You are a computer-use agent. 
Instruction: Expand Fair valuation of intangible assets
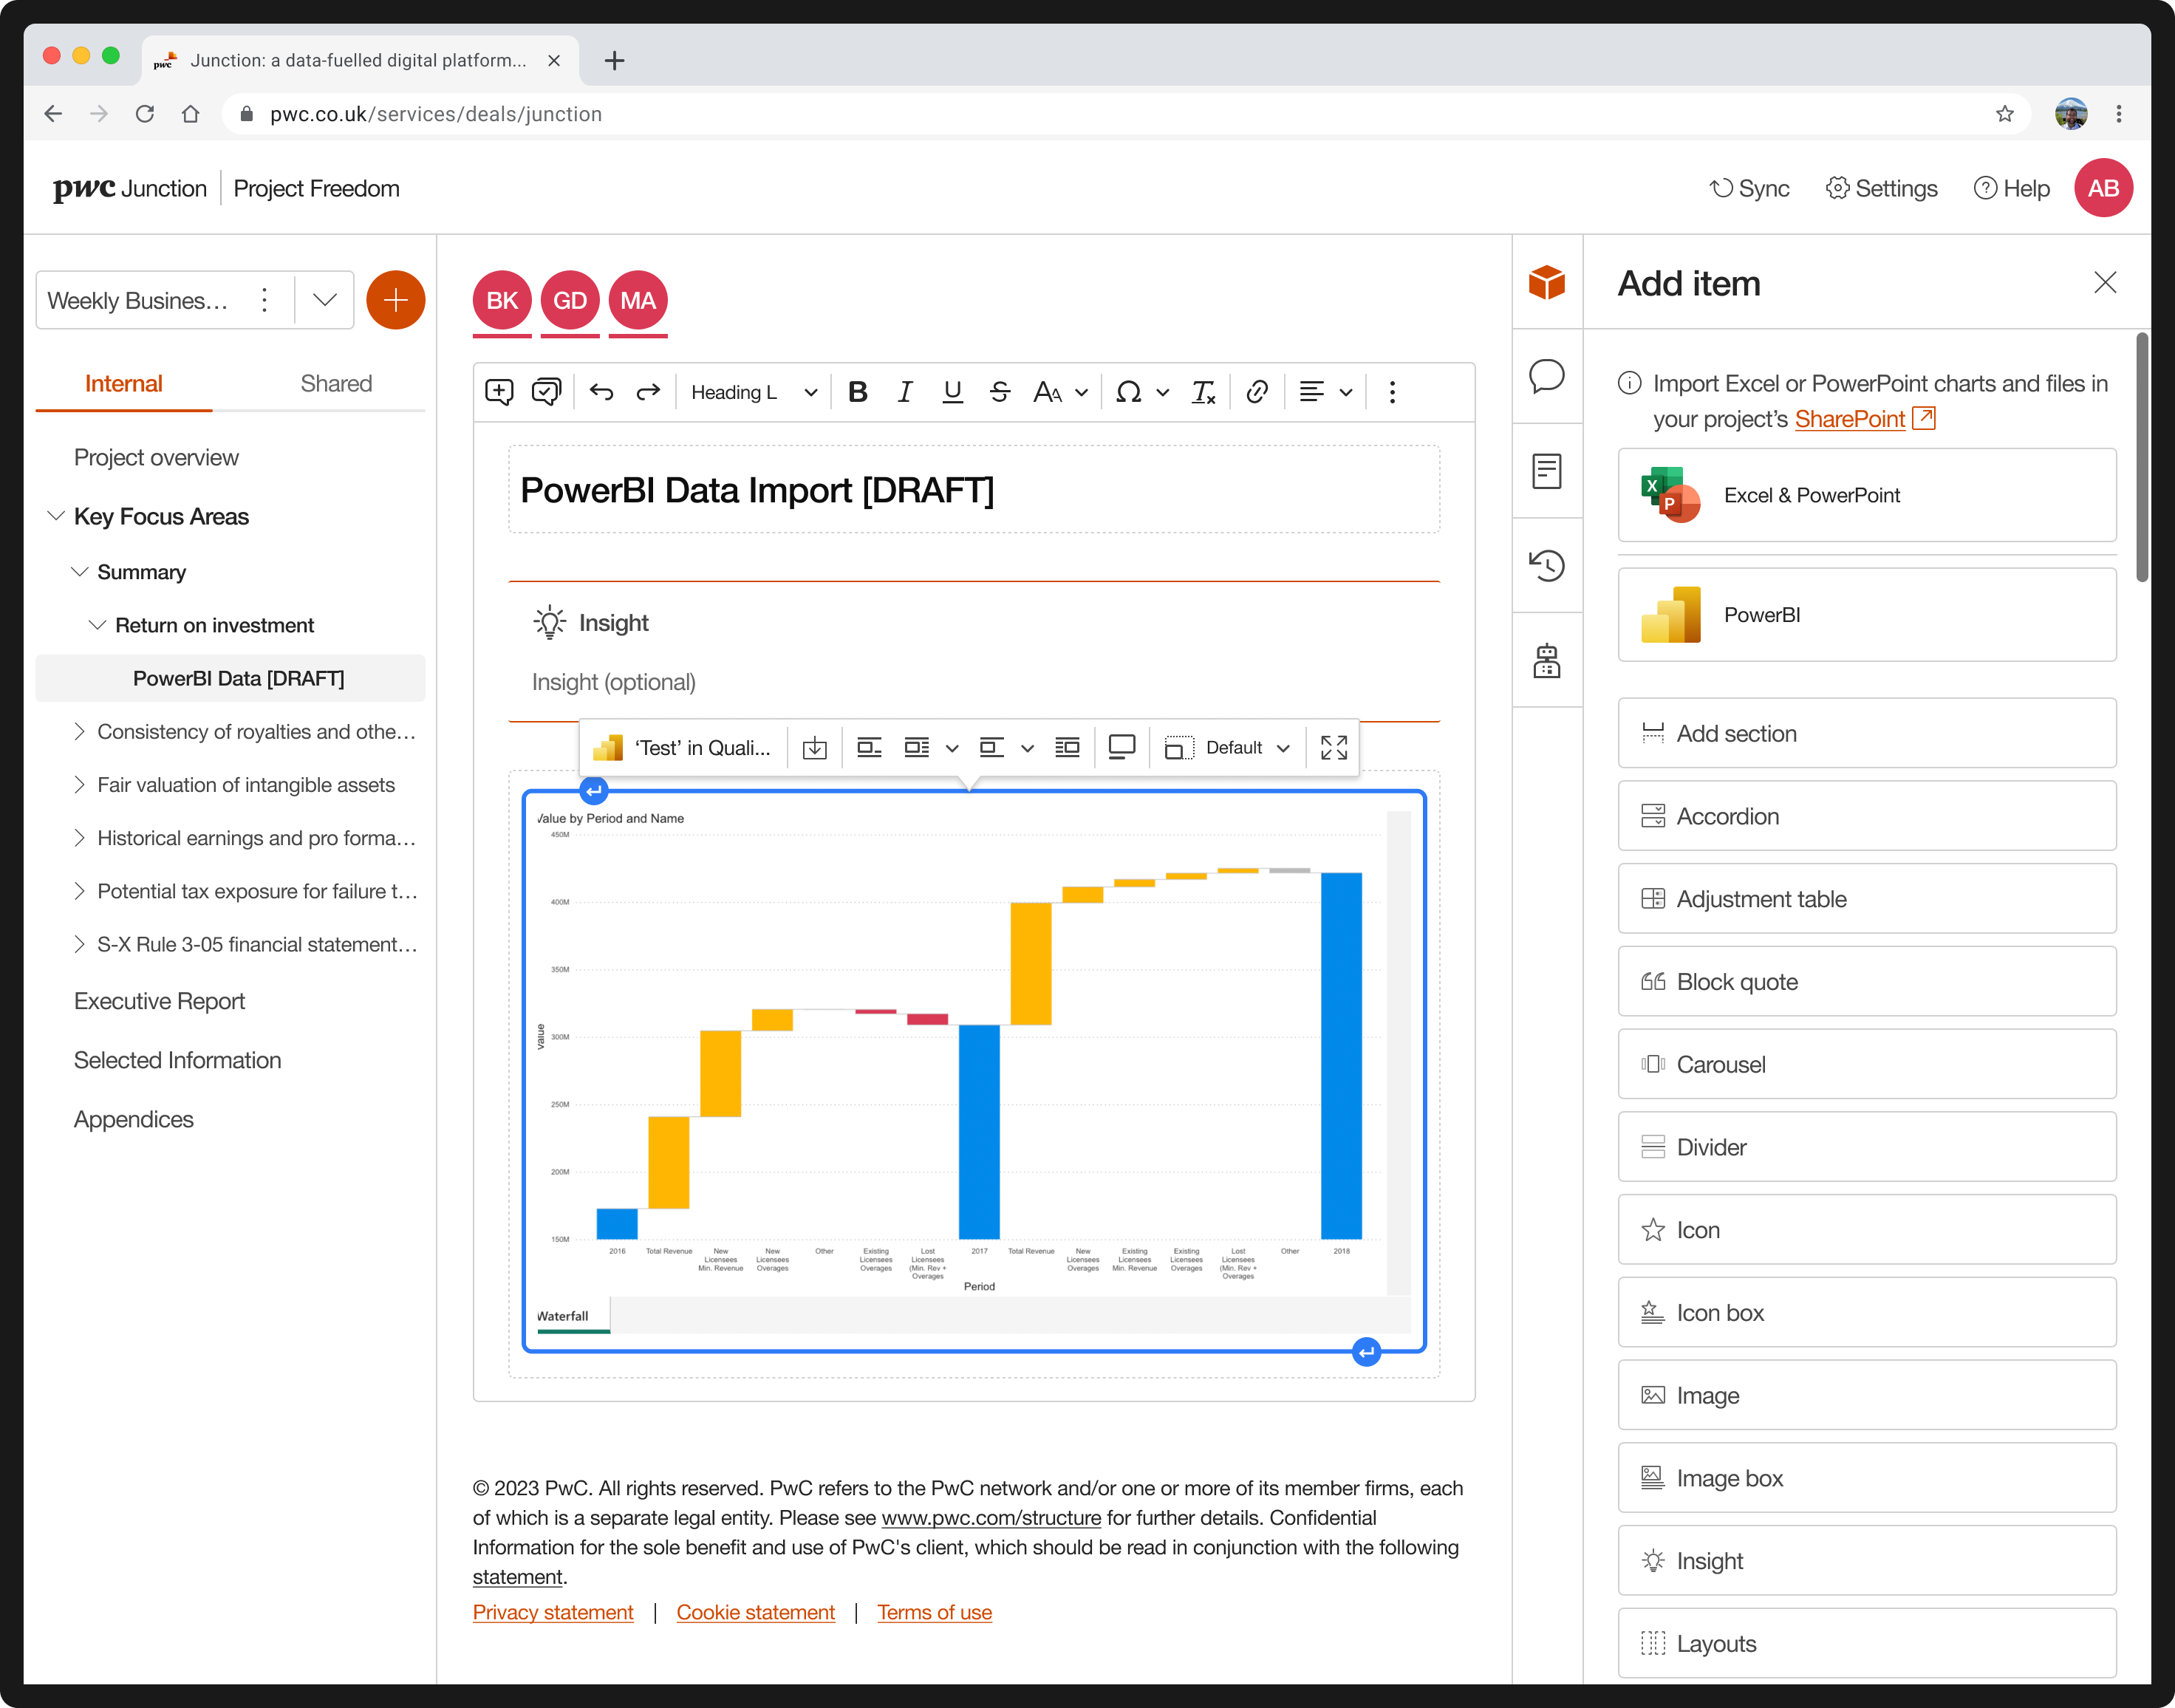click(80, 785)
